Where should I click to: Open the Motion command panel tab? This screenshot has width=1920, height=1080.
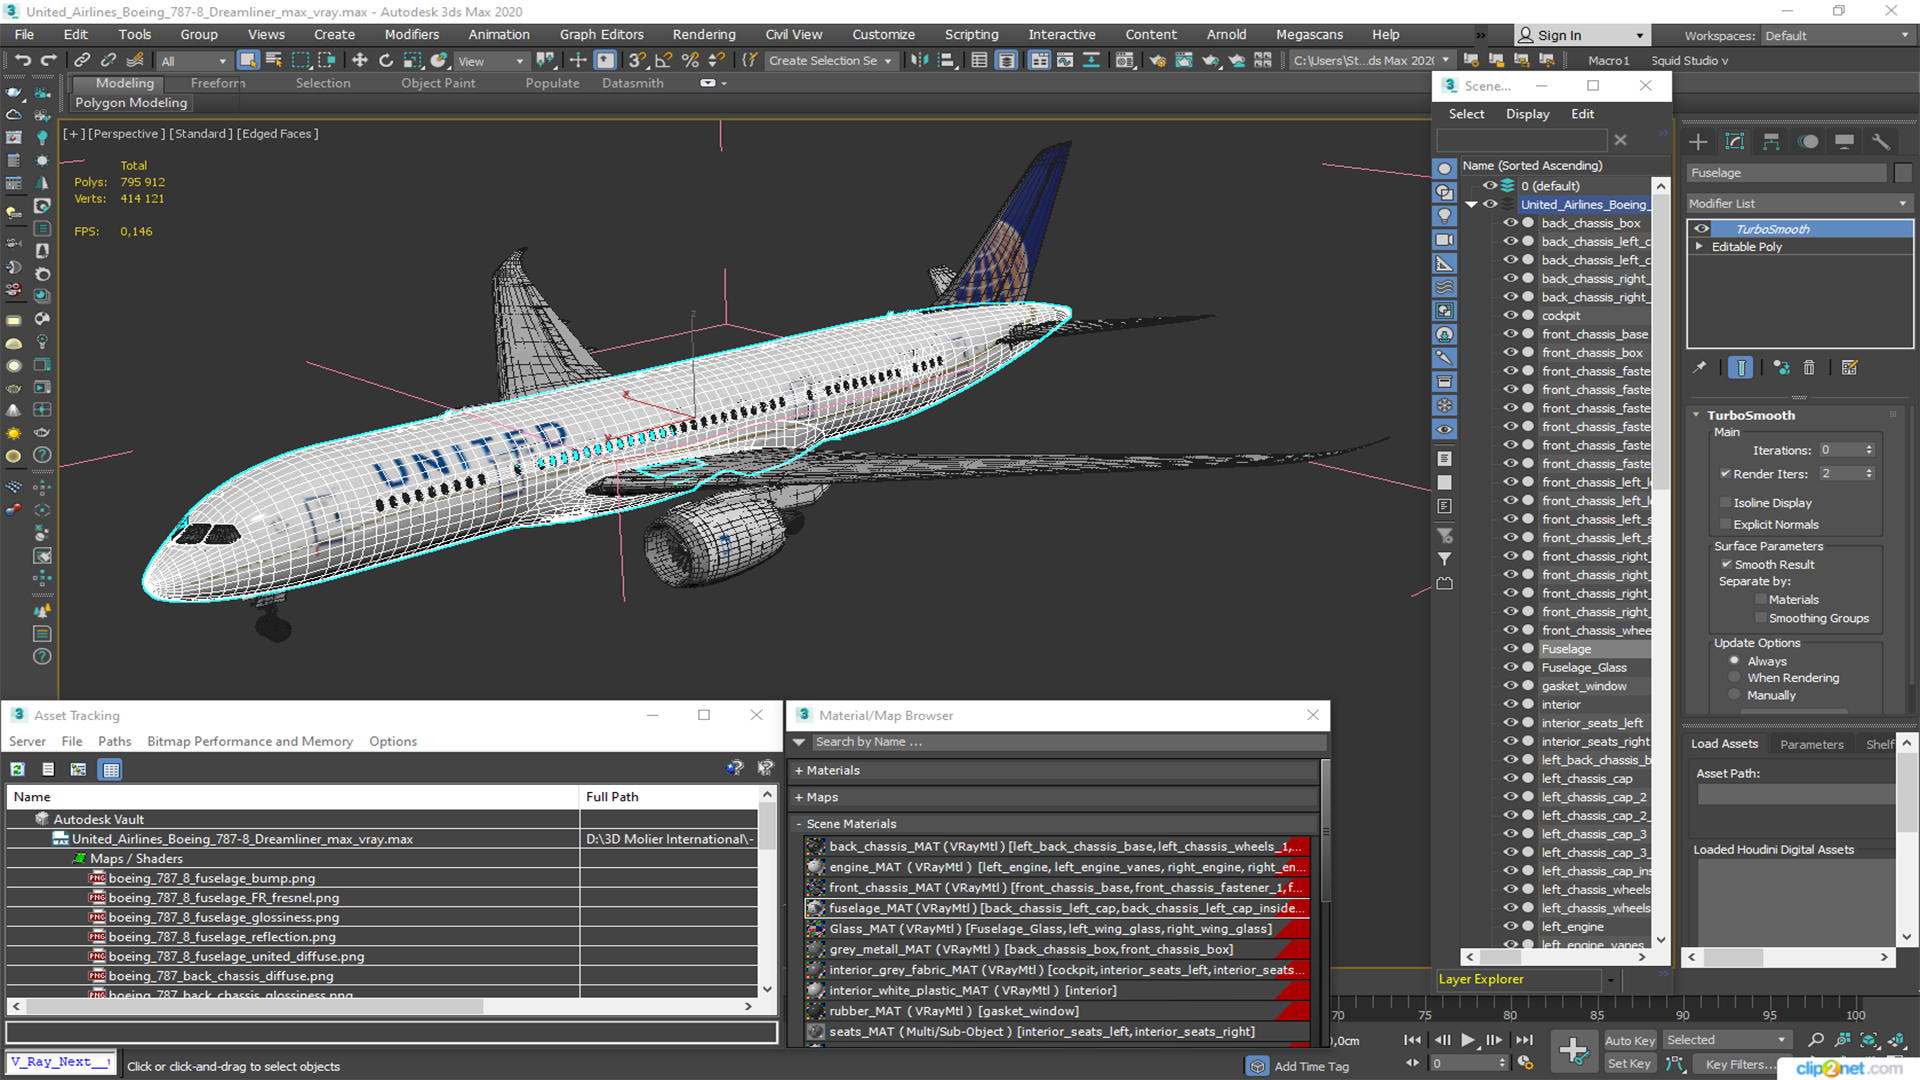[x=1808, y=141]
